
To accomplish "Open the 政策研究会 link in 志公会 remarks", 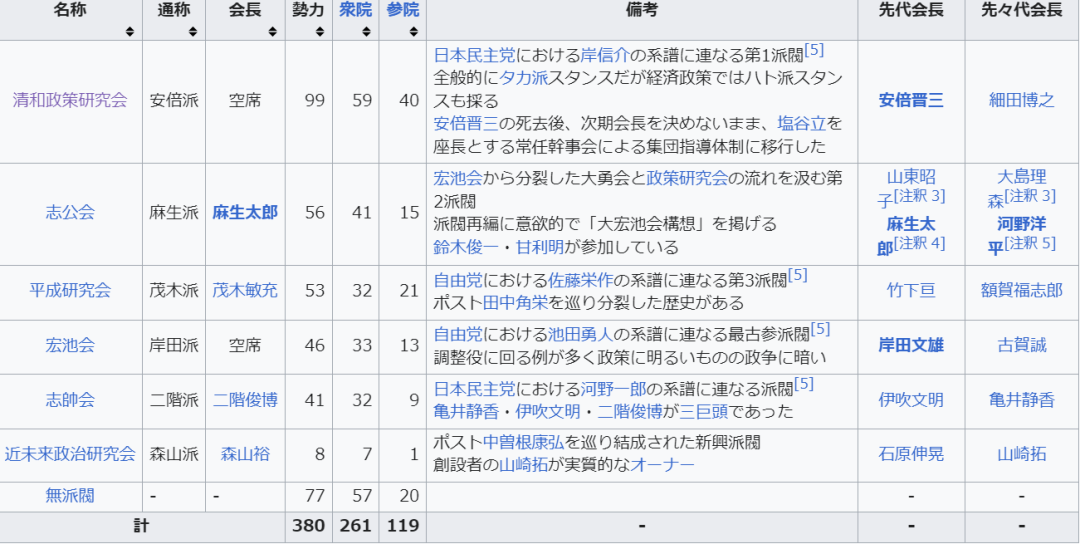I will click(x=687, y=179).
